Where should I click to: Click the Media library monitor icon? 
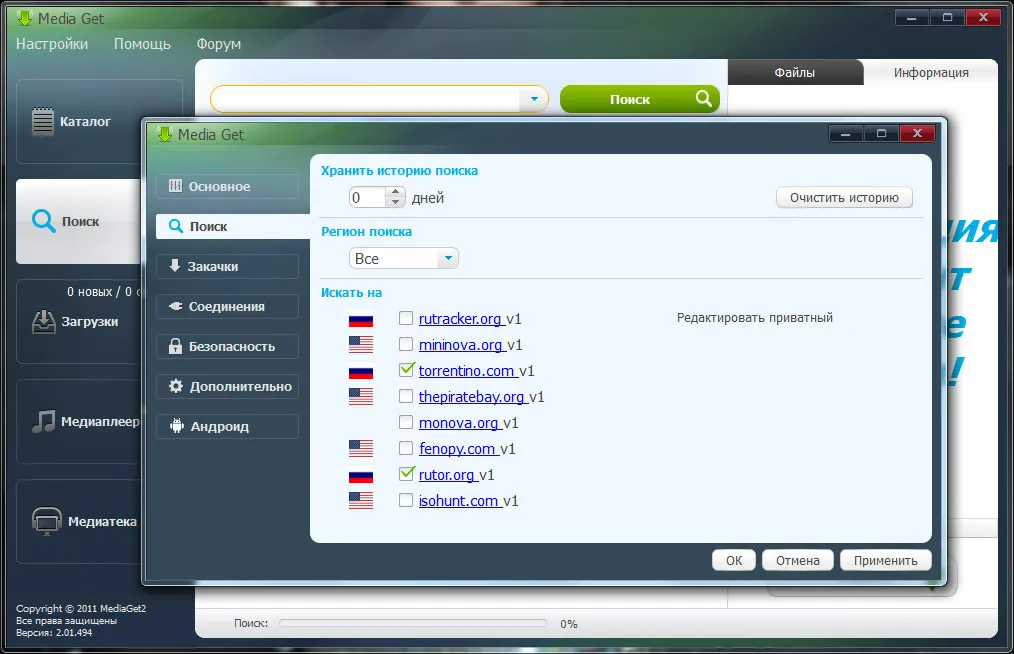47,521
